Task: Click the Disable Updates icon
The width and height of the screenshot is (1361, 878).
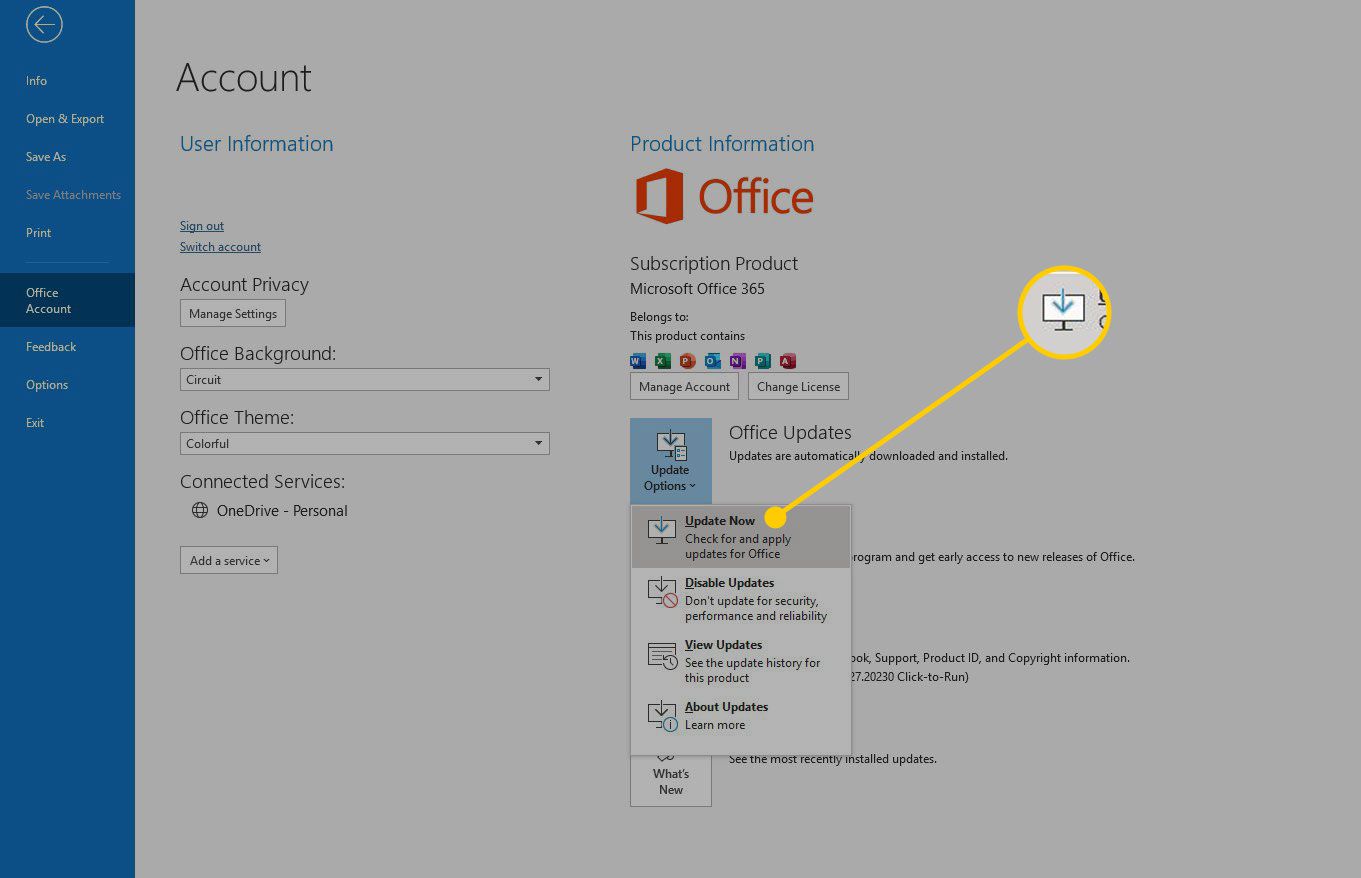Action: [662, 592]
